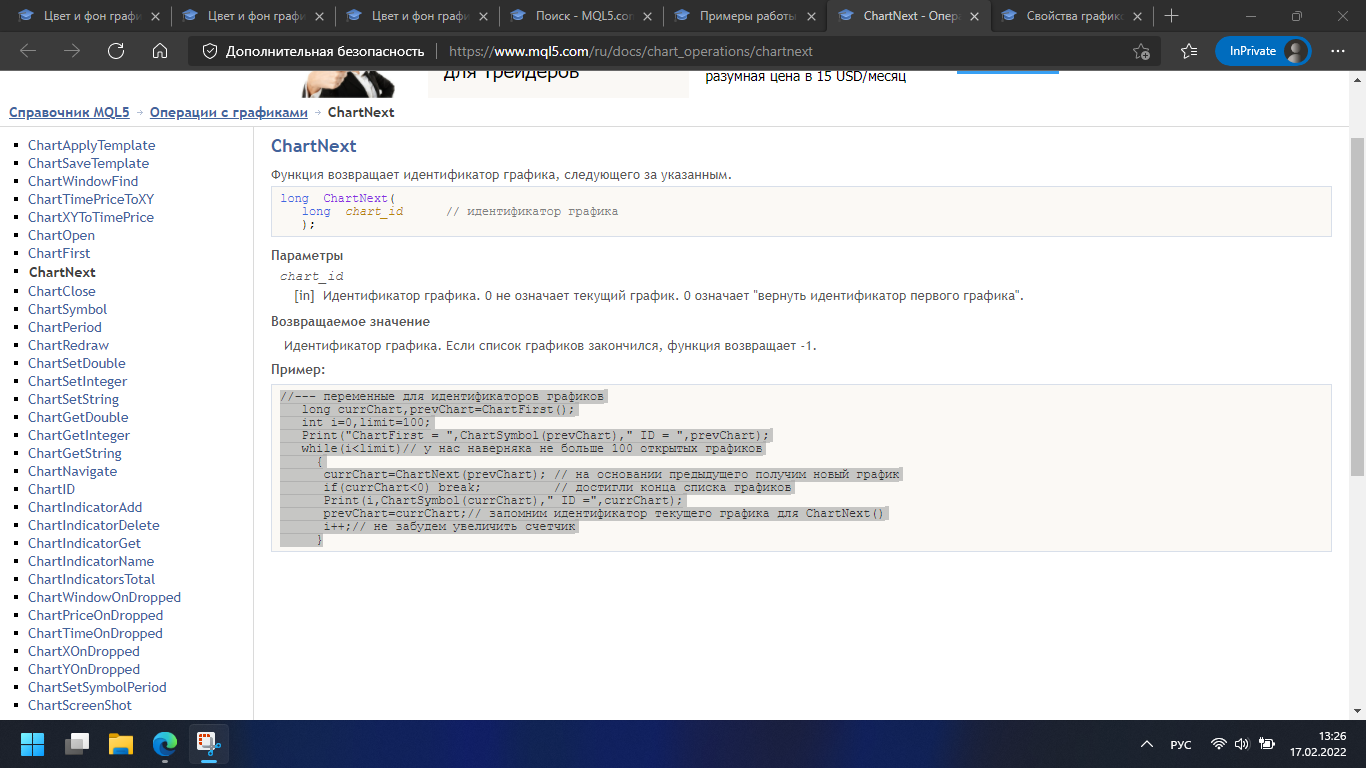
Task: Open clock and date 13:26
Action: pos(1318,744)
